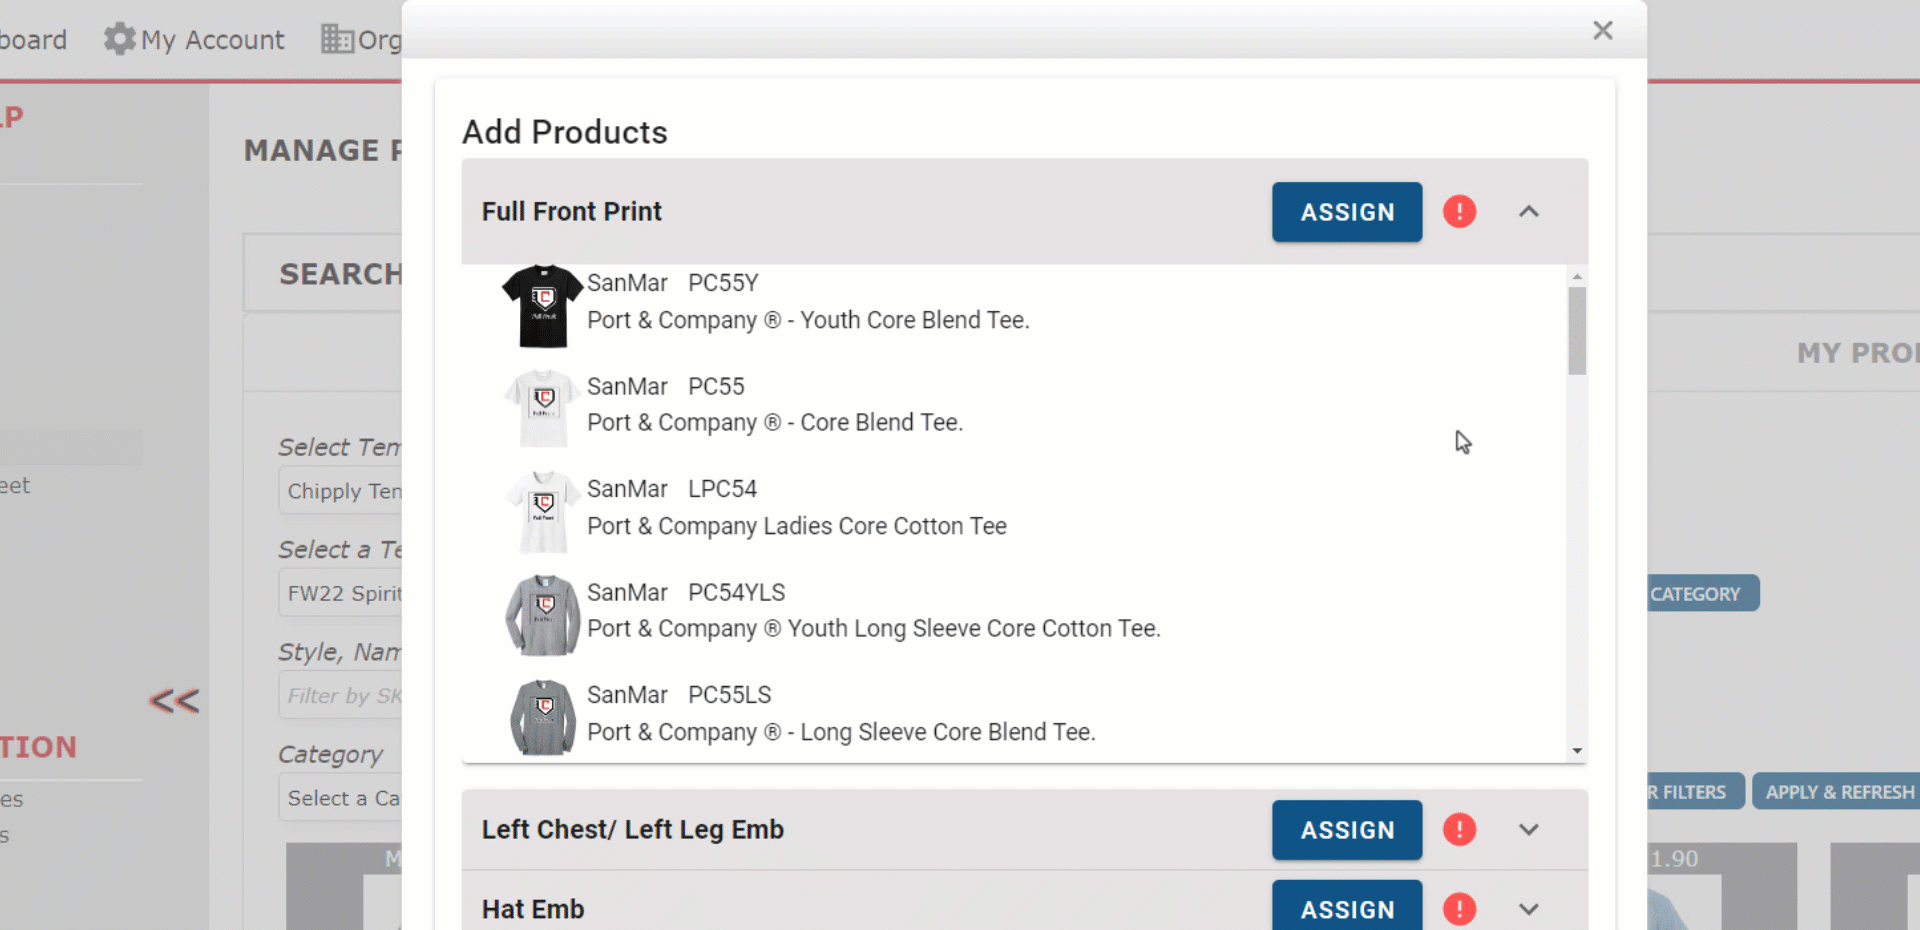Viewport: 1920px width, 930px height.
Task: Click the red alert icon beside Left Chest/ Left Leg Emb
Action: (x=1459, y=829)
